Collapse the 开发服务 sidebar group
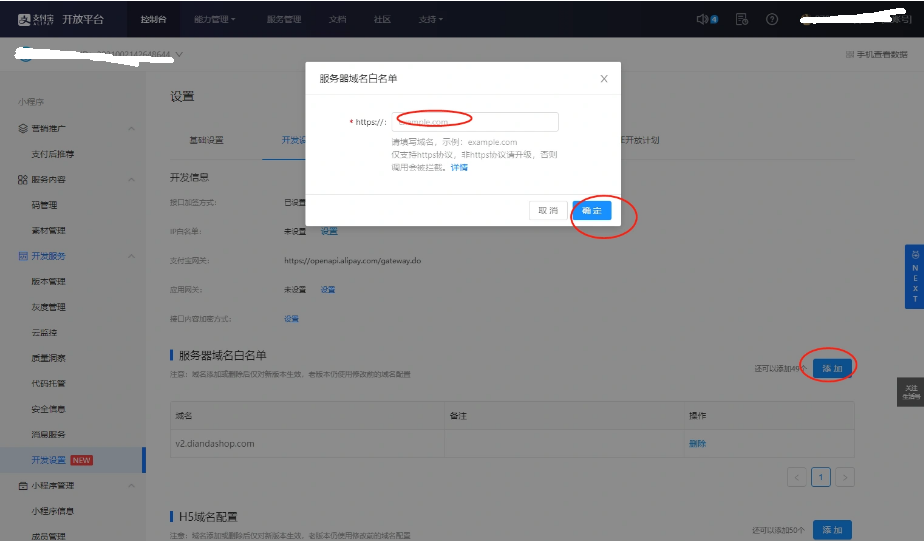The image size is (924, 541). [131, 256]
